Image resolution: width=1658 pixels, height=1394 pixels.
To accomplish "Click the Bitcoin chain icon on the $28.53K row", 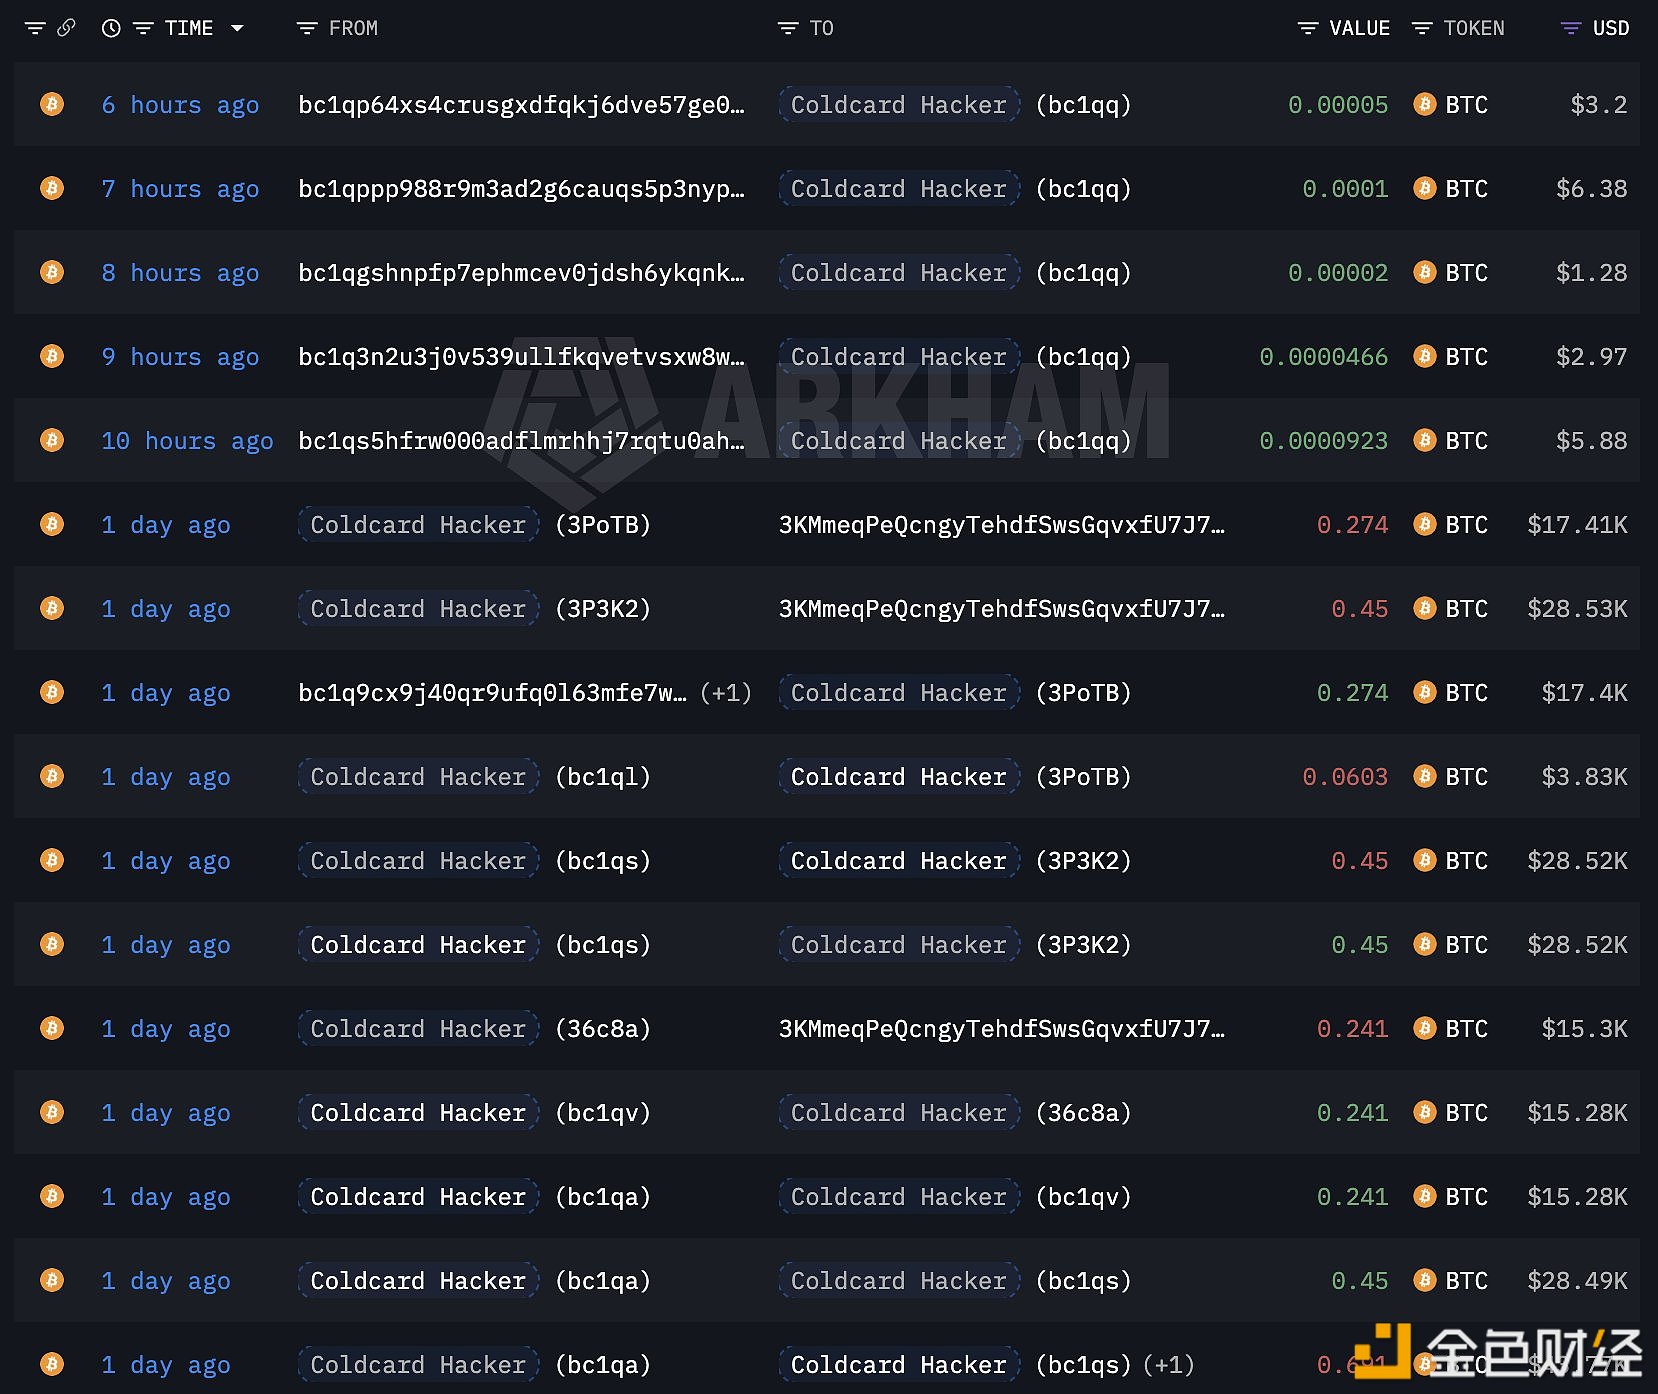I will [x=52, y=608].
